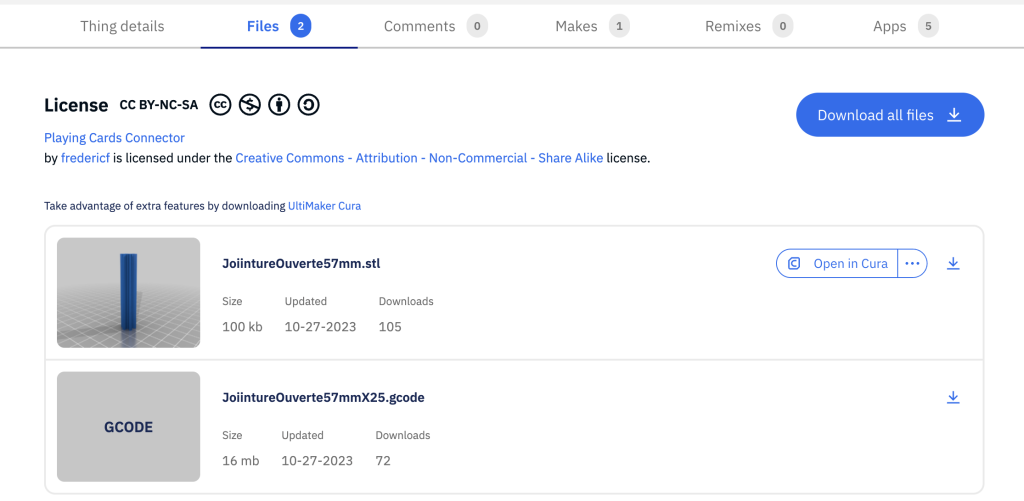
Task: Visit the fredericf author profile link
Action: click(x=85, y=158)
